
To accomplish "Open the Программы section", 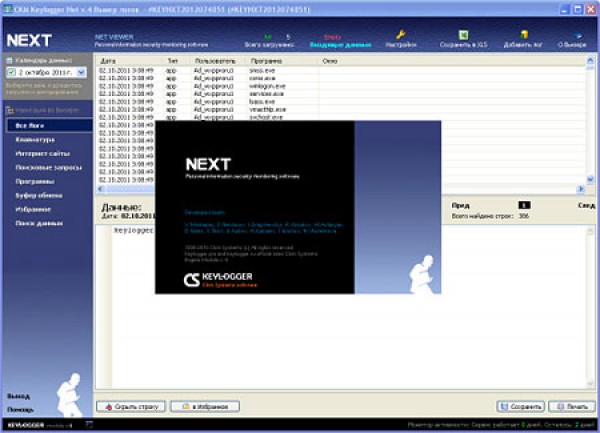I will [x=35, y=181].
